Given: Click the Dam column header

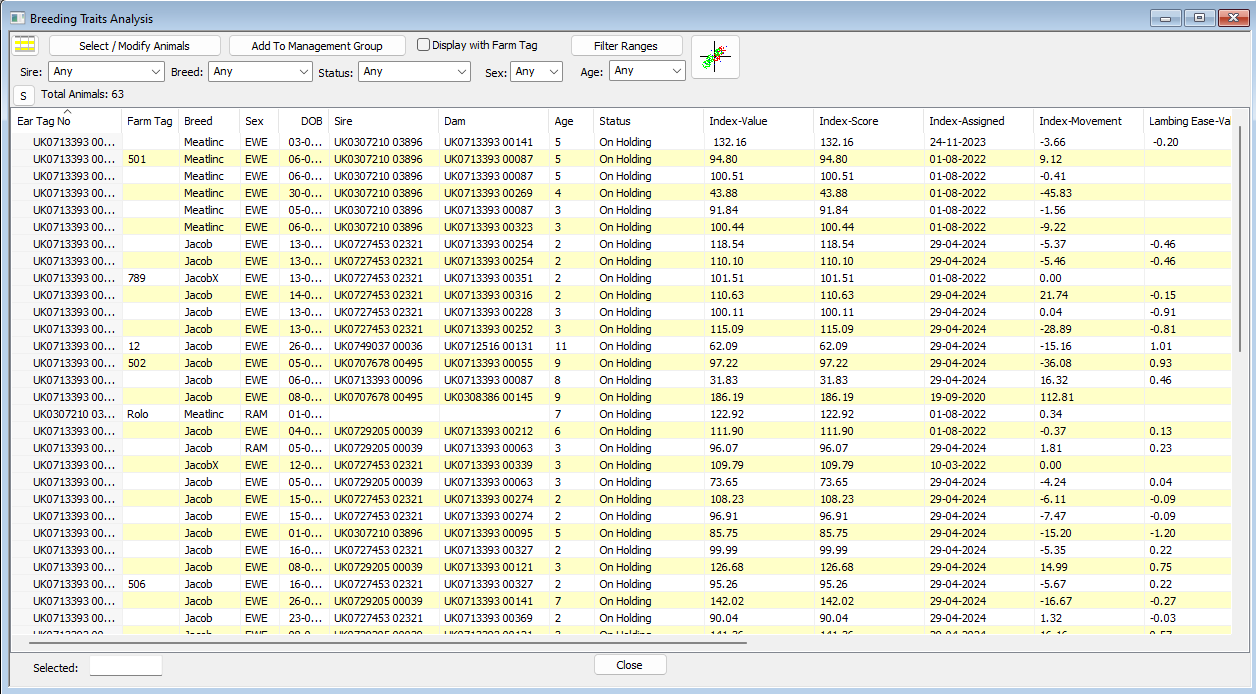Looking at the screenshot, I should [x=493, y=121].
